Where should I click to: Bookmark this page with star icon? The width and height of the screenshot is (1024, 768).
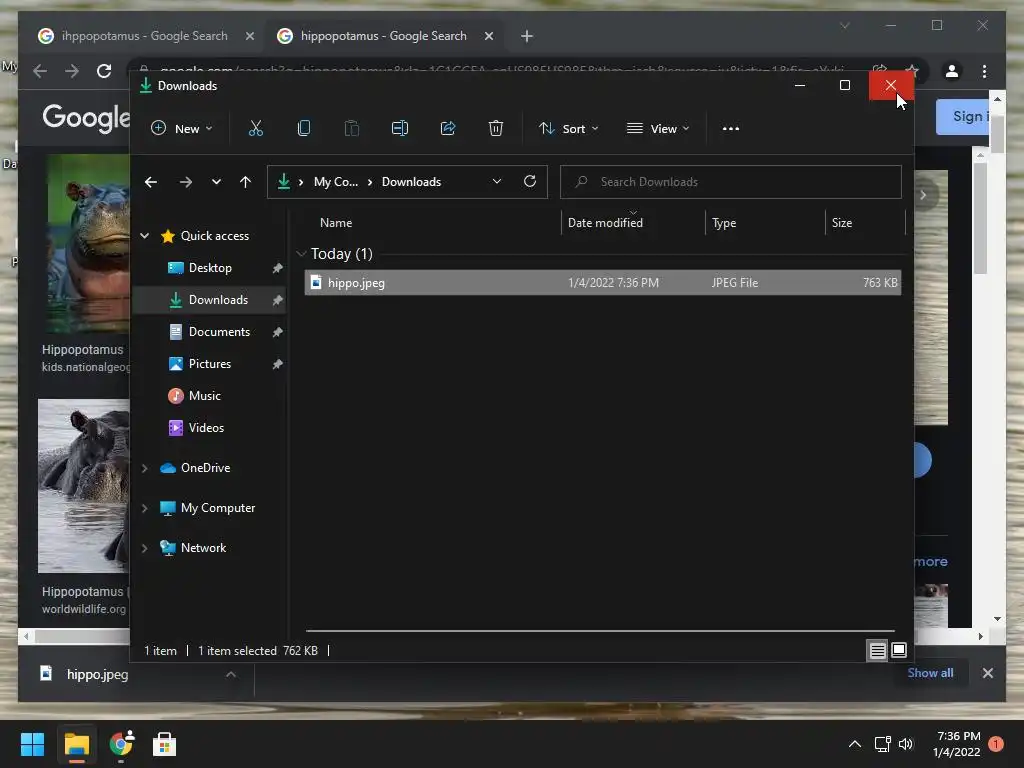click(x=913, y=71)
